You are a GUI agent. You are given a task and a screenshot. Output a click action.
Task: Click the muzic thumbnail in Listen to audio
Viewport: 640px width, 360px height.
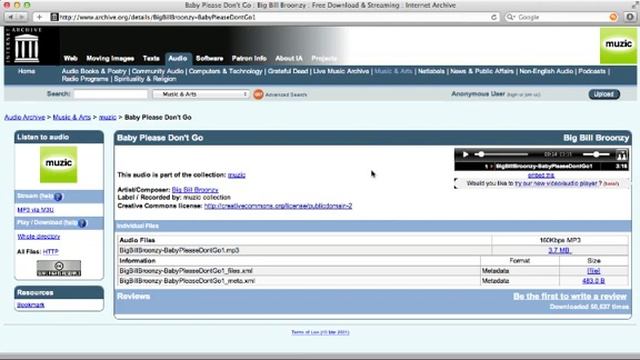[58, 164]
